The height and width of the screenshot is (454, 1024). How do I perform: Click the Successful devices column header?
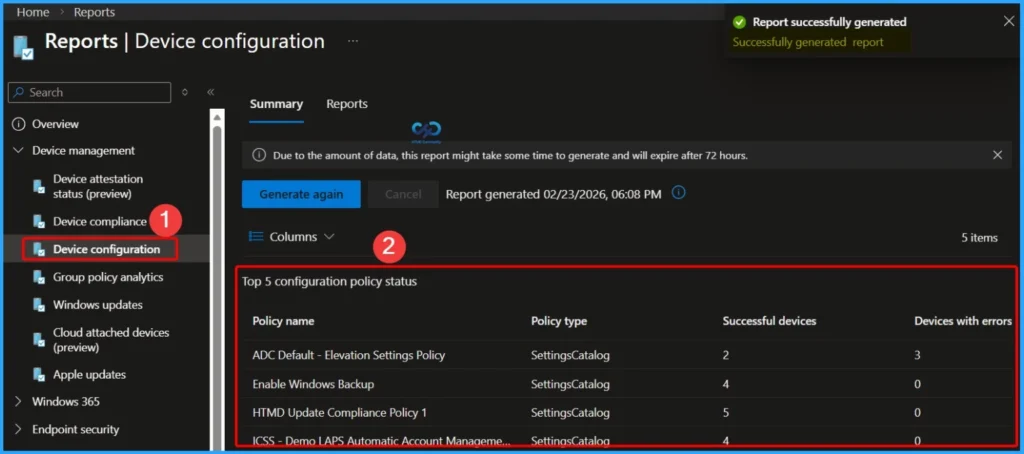(769, 321)
